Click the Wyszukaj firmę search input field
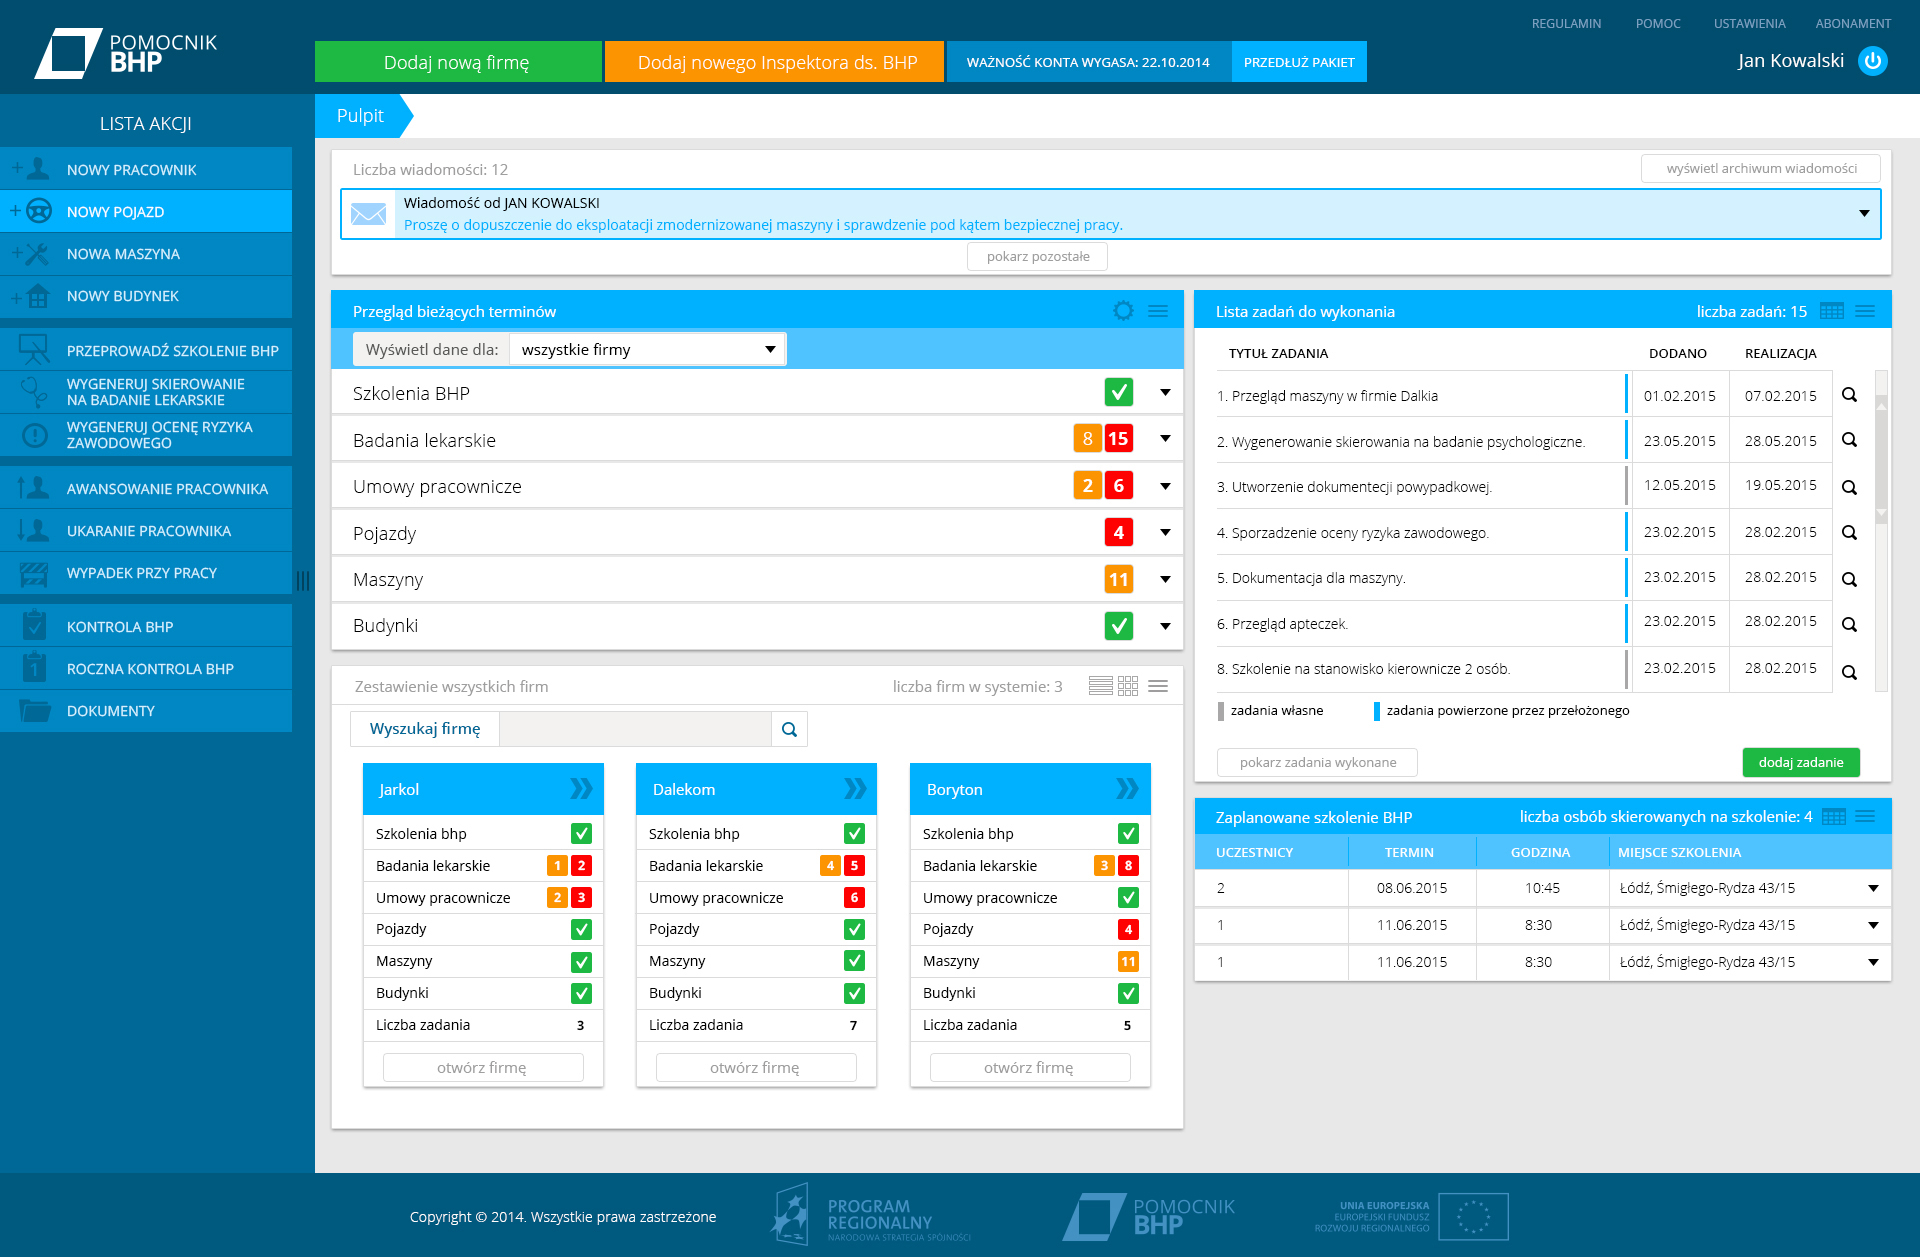 coord(635,729)
